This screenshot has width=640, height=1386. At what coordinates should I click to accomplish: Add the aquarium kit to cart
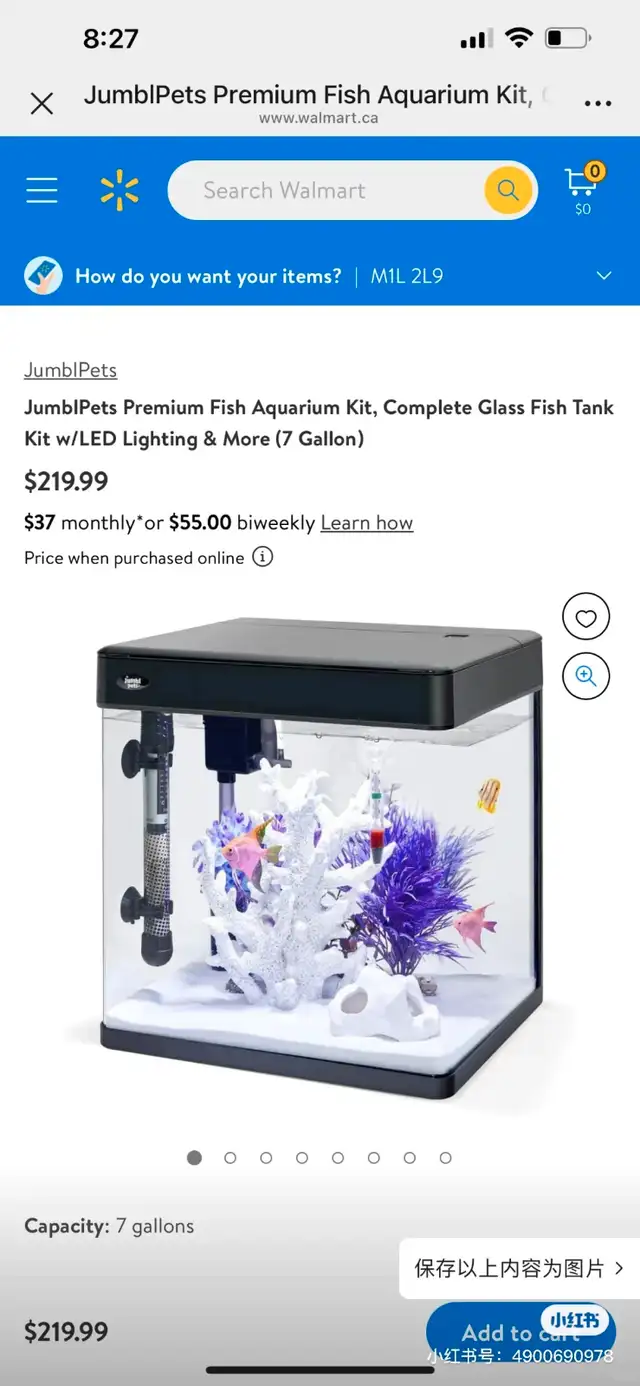point(521,1332)
